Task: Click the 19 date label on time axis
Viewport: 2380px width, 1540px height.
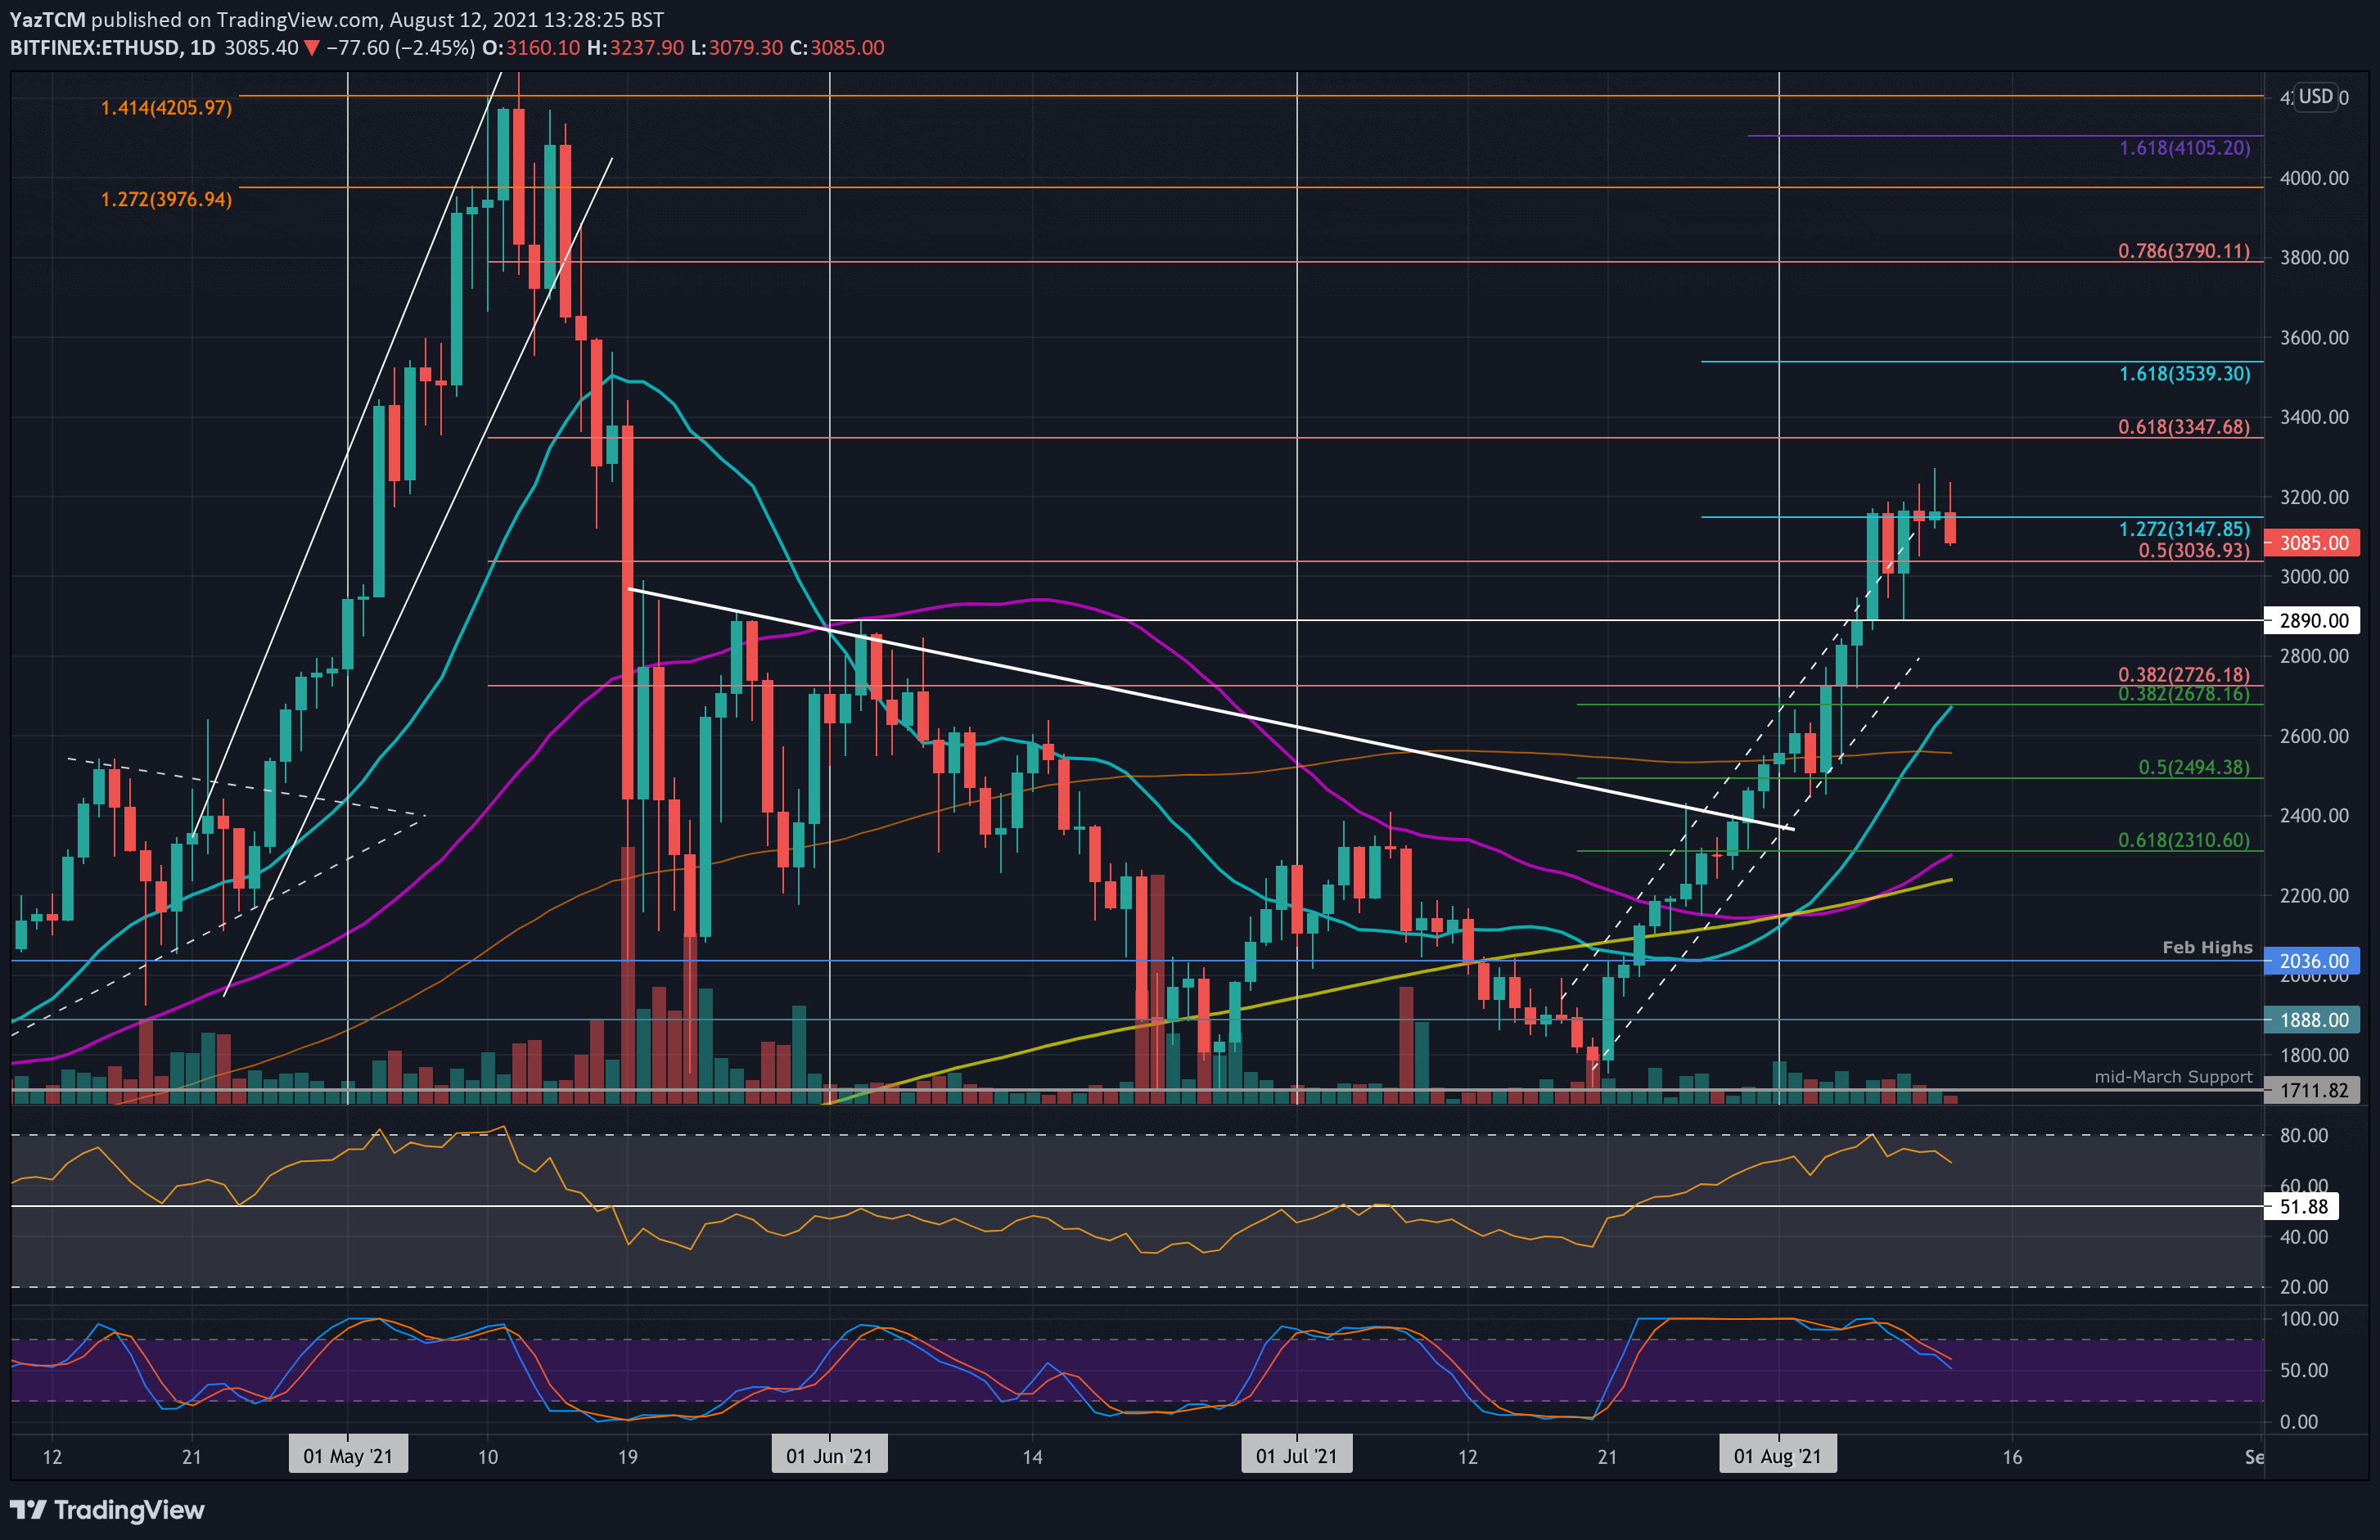Action: pos(627,1457)
